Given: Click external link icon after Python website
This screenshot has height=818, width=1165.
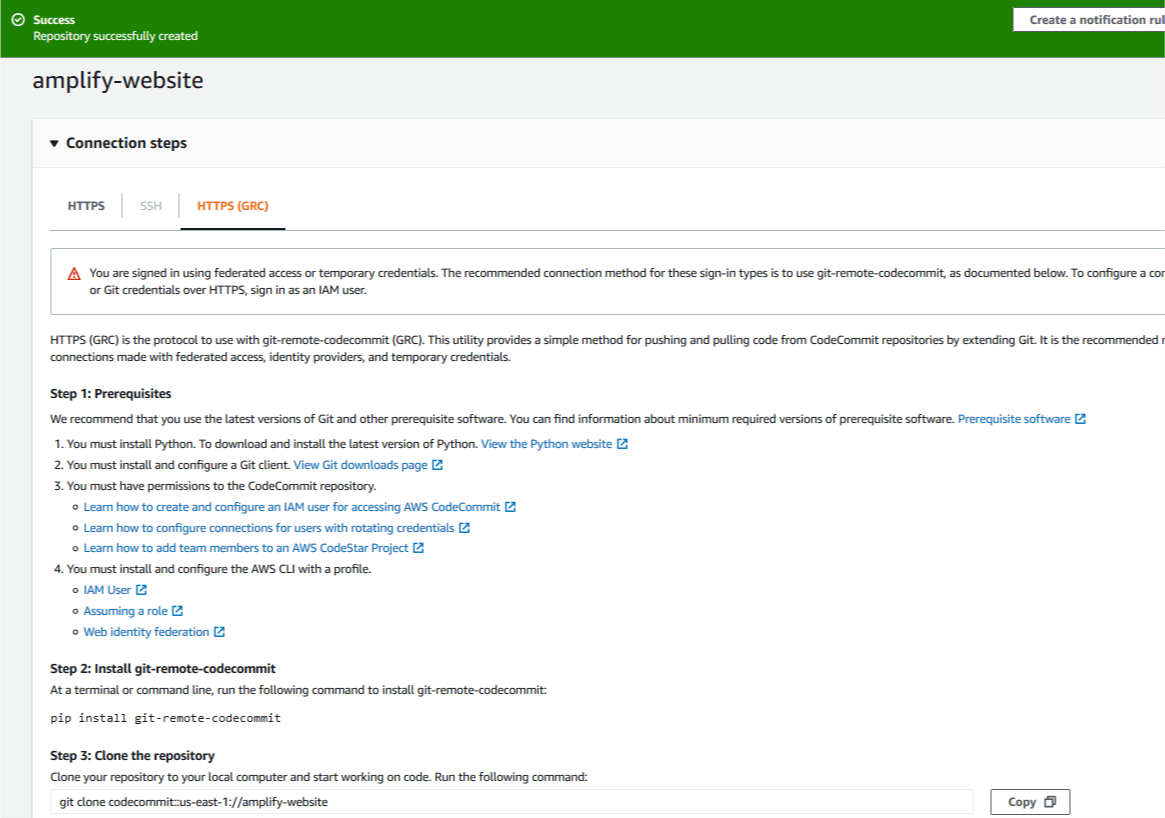Looking at the screenshot, I should pyautogui.click(x=623, y=444).
